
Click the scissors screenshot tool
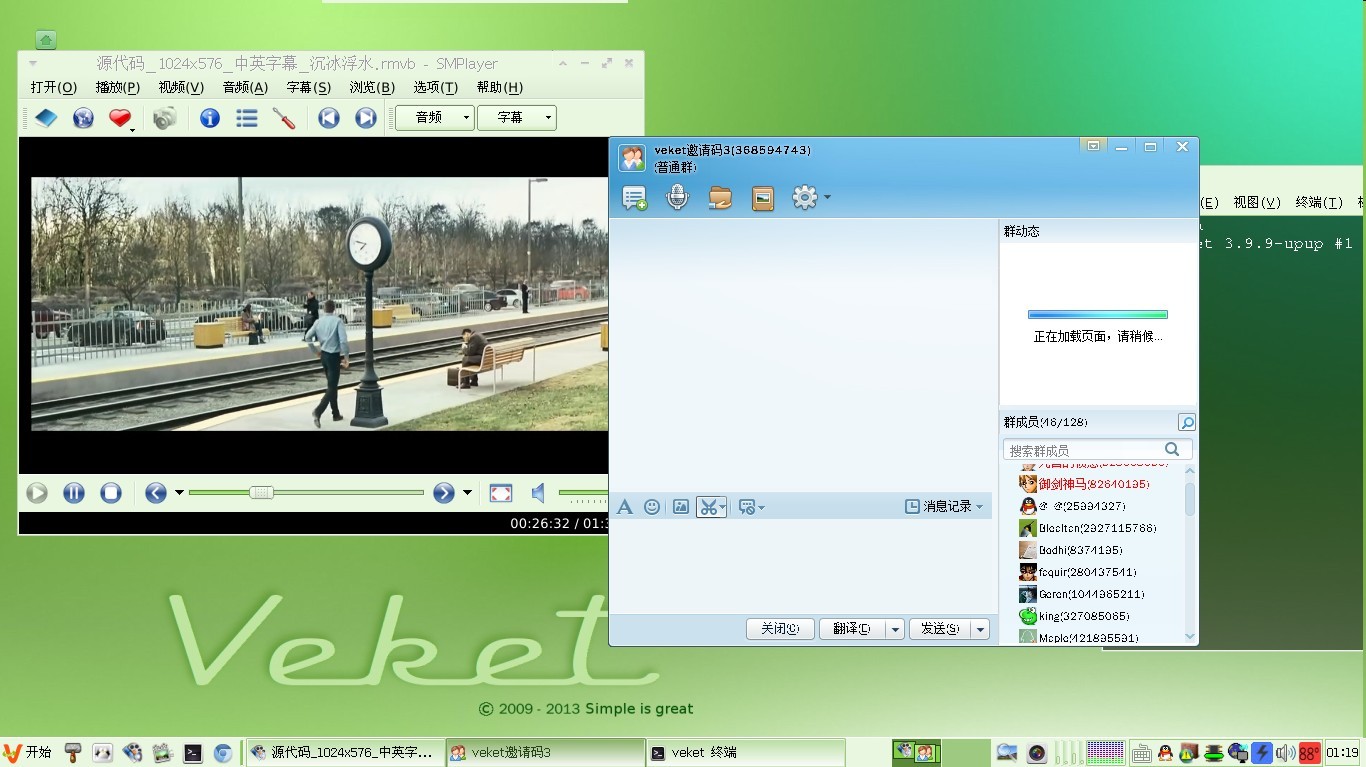[711, 507]
